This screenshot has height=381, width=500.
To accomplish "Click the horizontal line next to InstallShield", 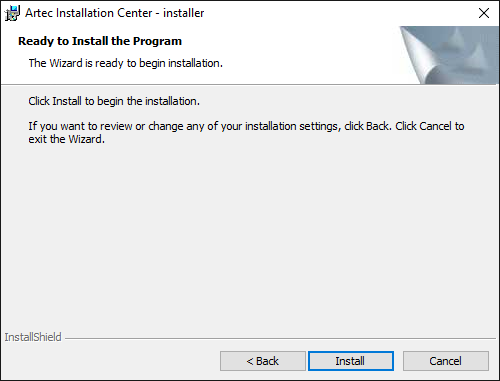I will [x=280, y=339].
